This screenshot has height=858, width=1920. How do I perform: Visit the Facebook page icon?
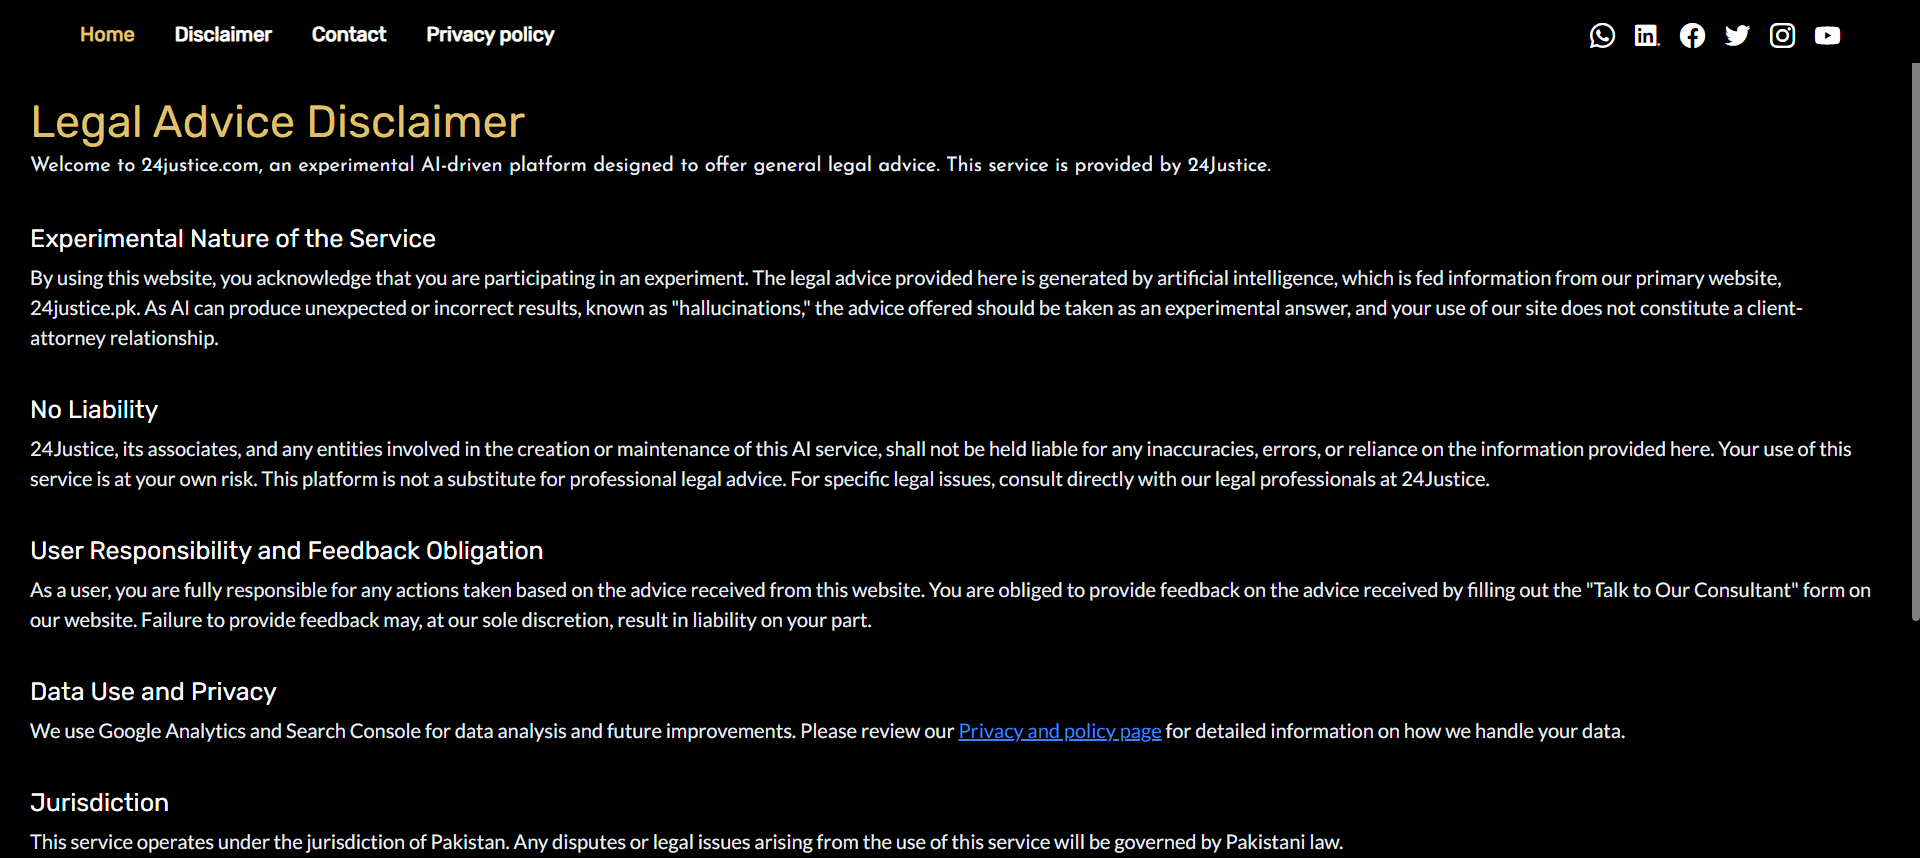(1692, 35)
